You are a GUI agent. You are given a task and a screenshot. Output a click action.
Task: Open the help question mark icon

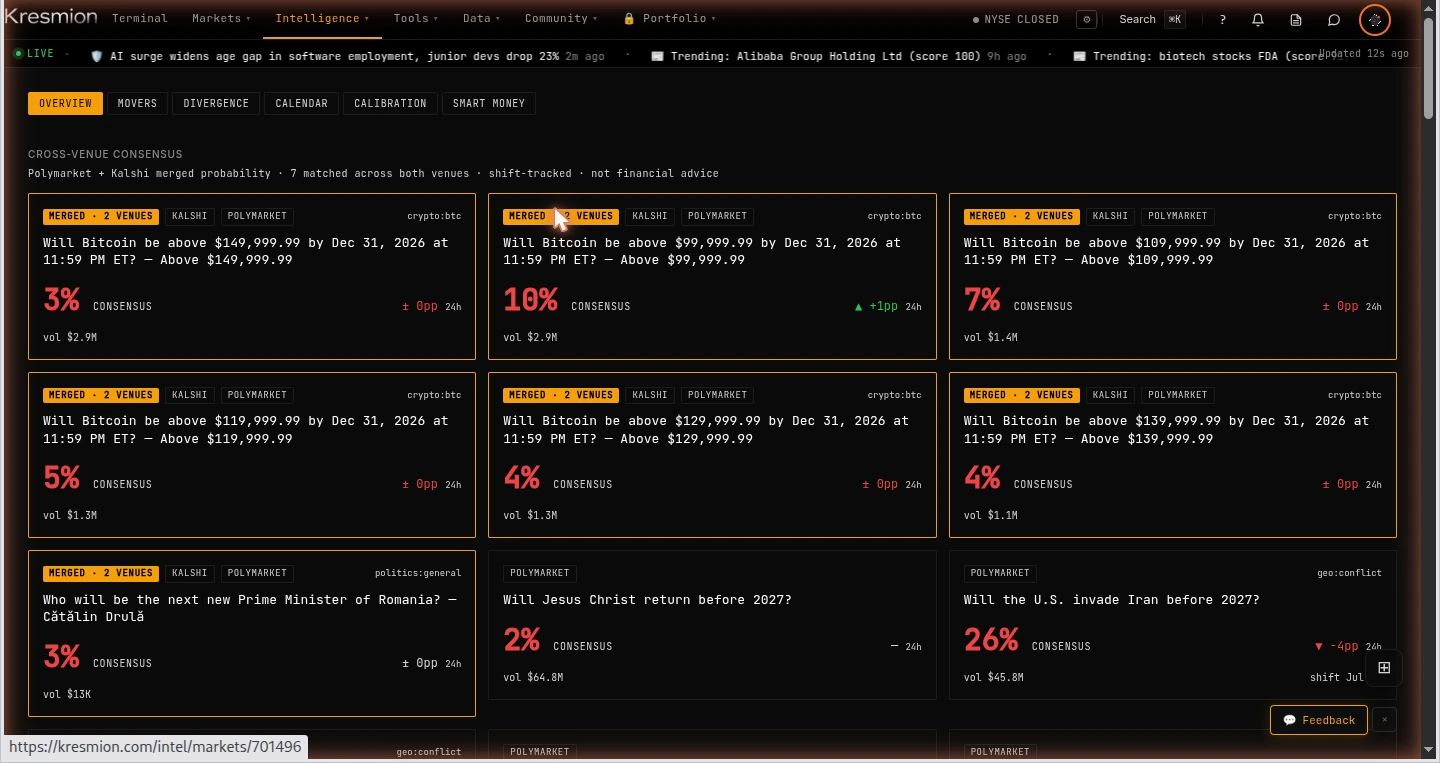[x=1222, y=19]
